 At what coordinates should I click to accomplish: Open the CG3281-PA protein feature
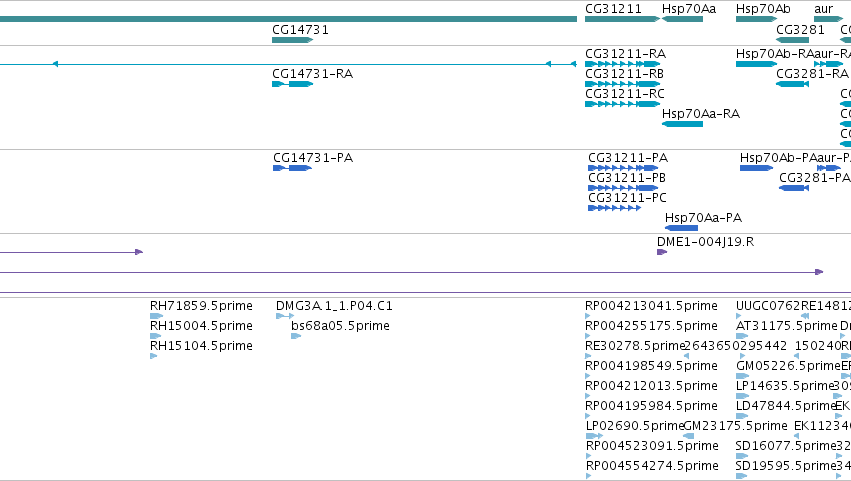[x=794, y=188]
